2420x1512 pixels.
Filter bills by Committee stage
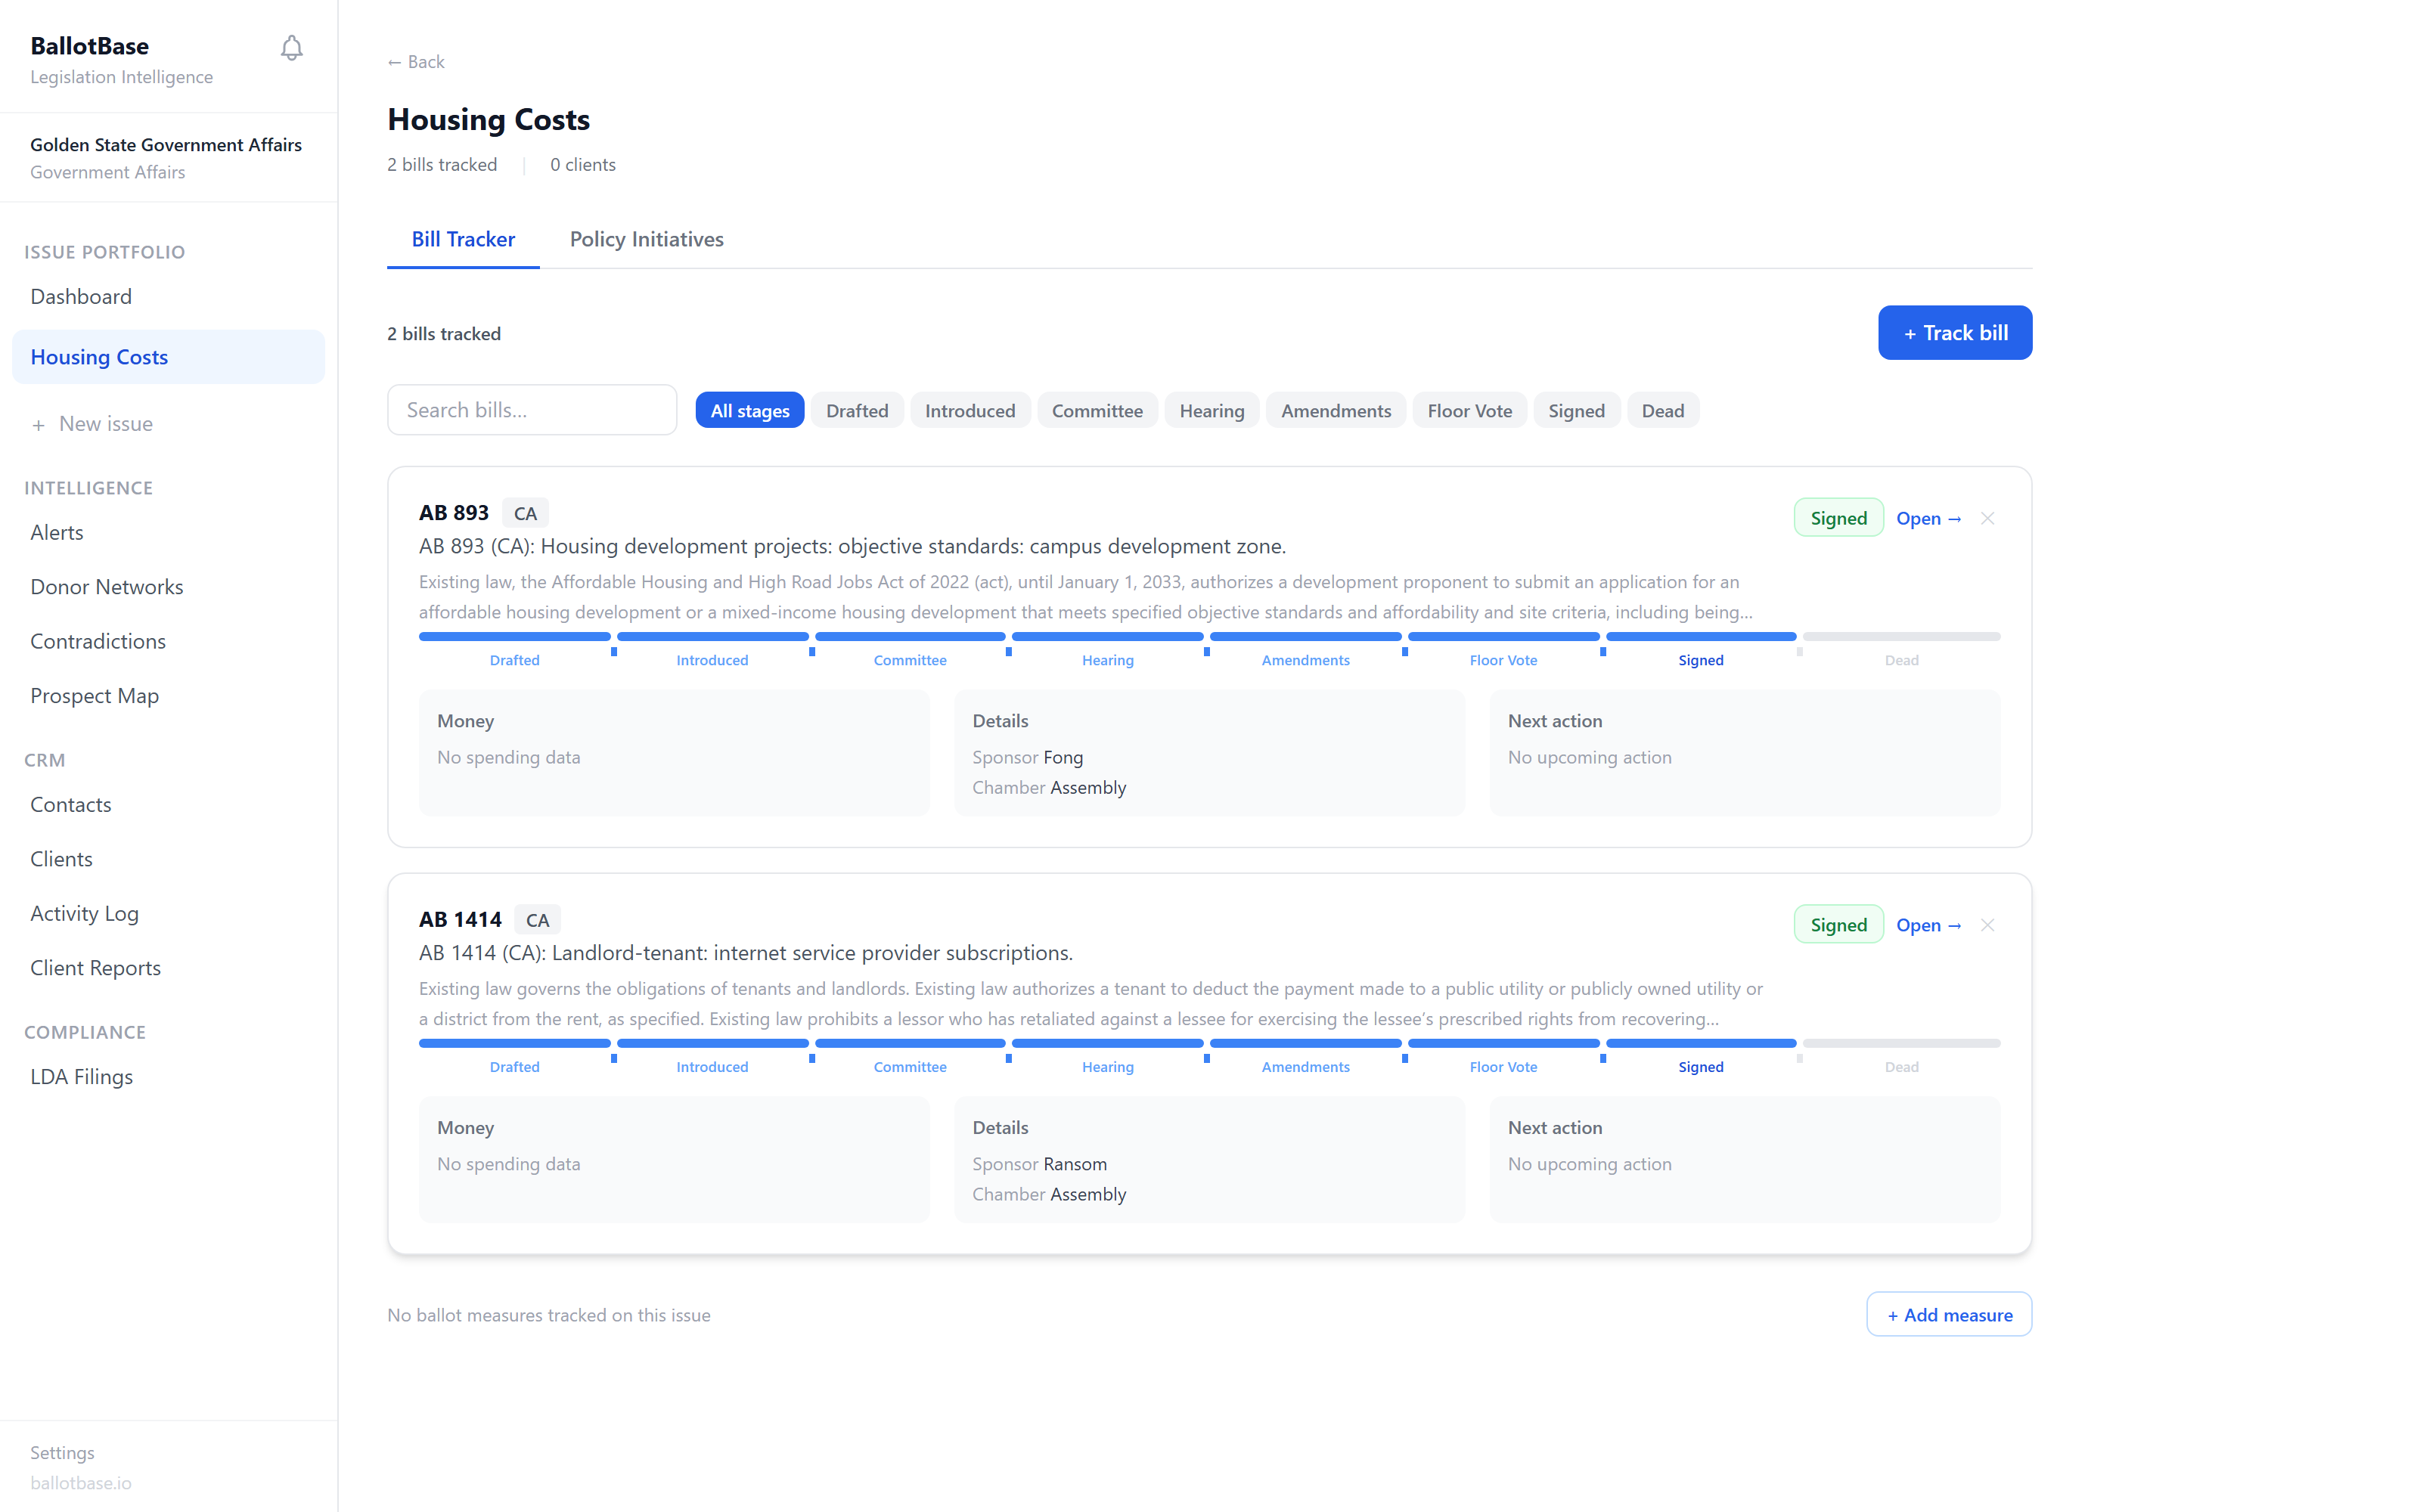[x=1097, y=411]
